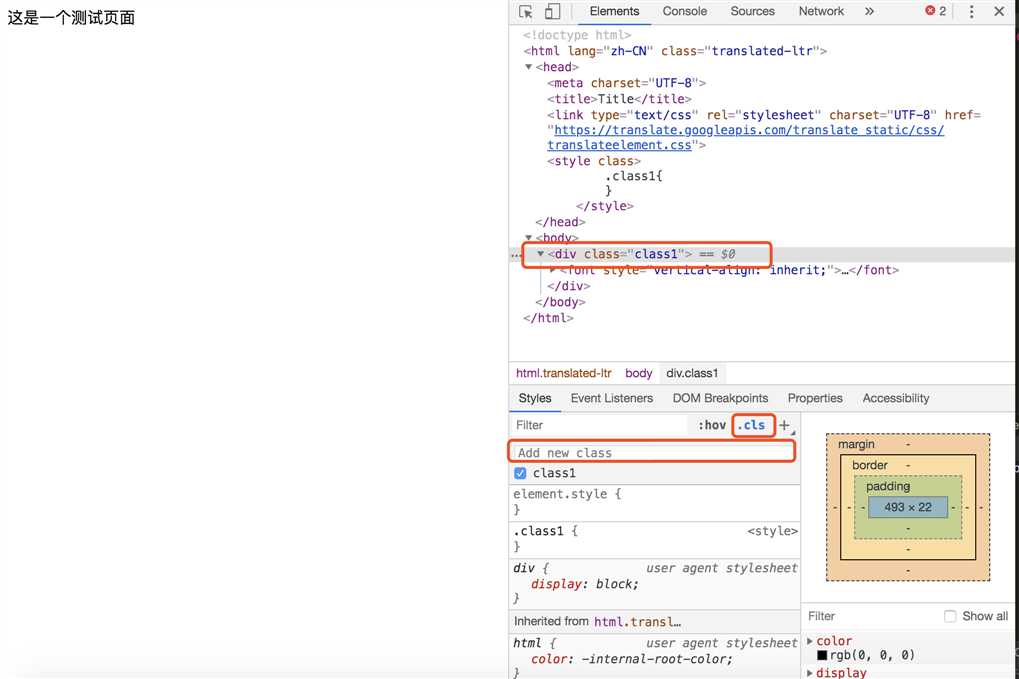This screenshot has height=679, width=1019.
Task: Activate the inspect element picker icon
Action: pos(526,12)
